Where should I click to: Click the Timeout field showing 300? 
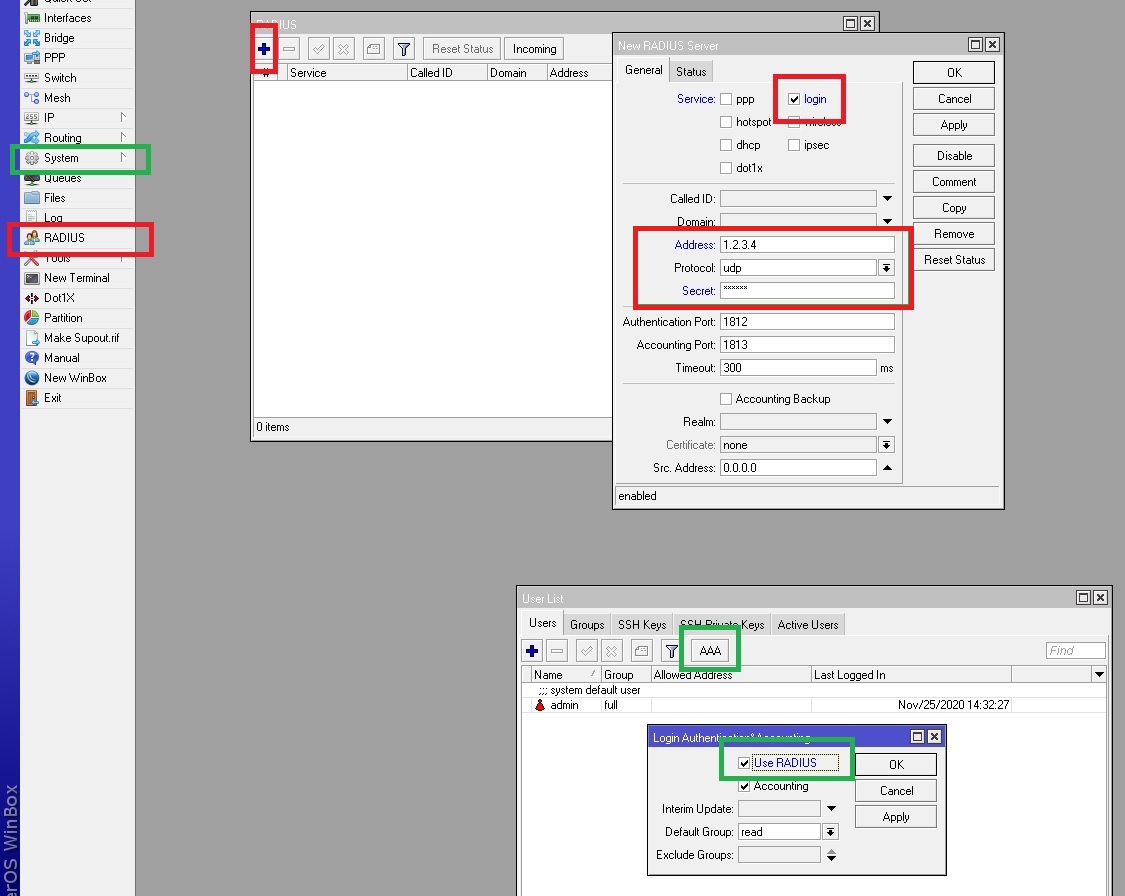(798, 368)
